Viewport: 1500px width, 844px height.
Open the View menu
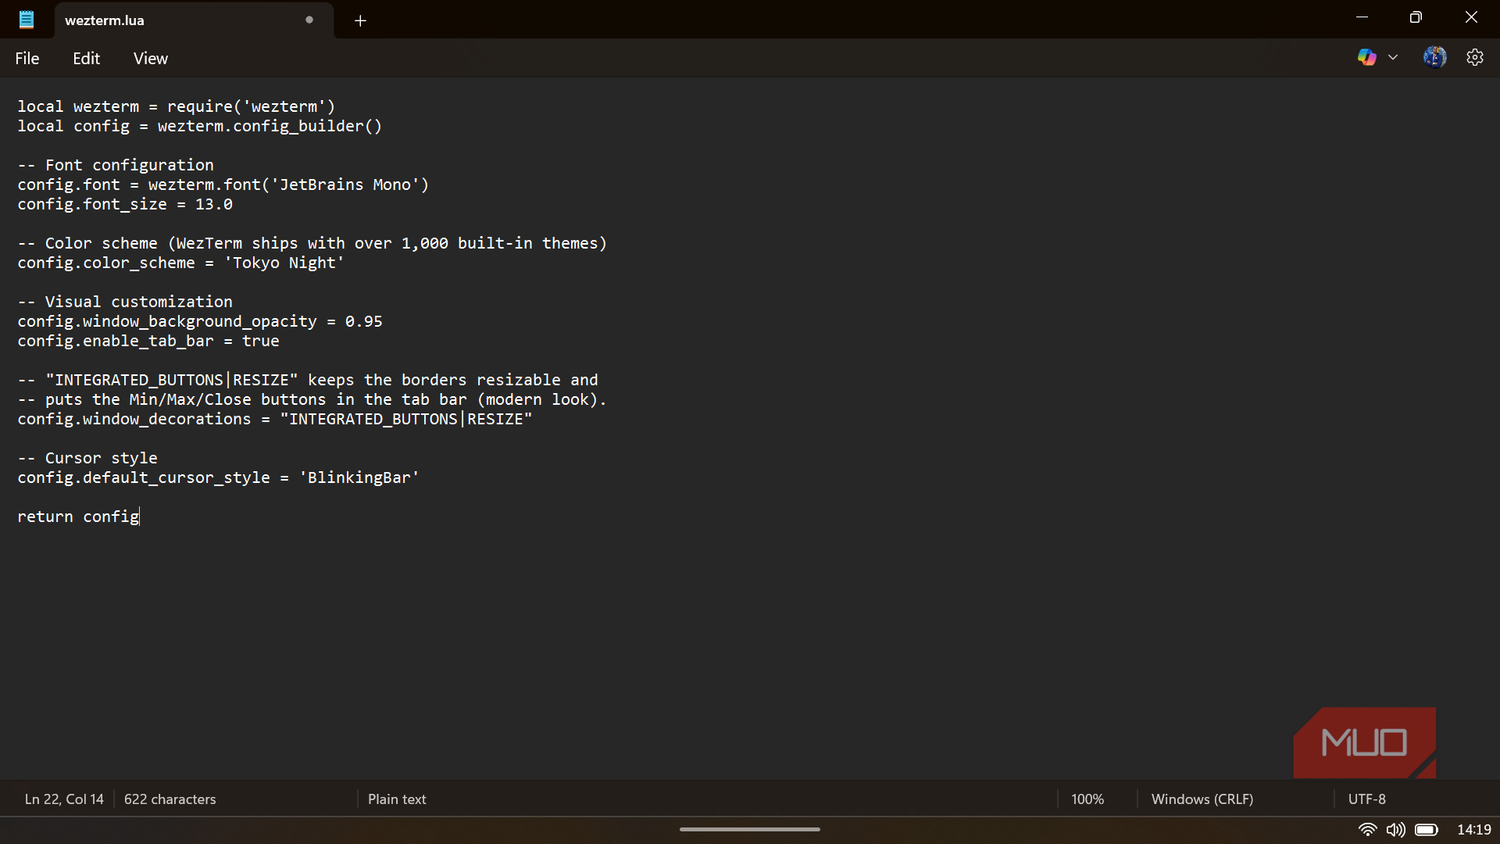tap(150, 58)
